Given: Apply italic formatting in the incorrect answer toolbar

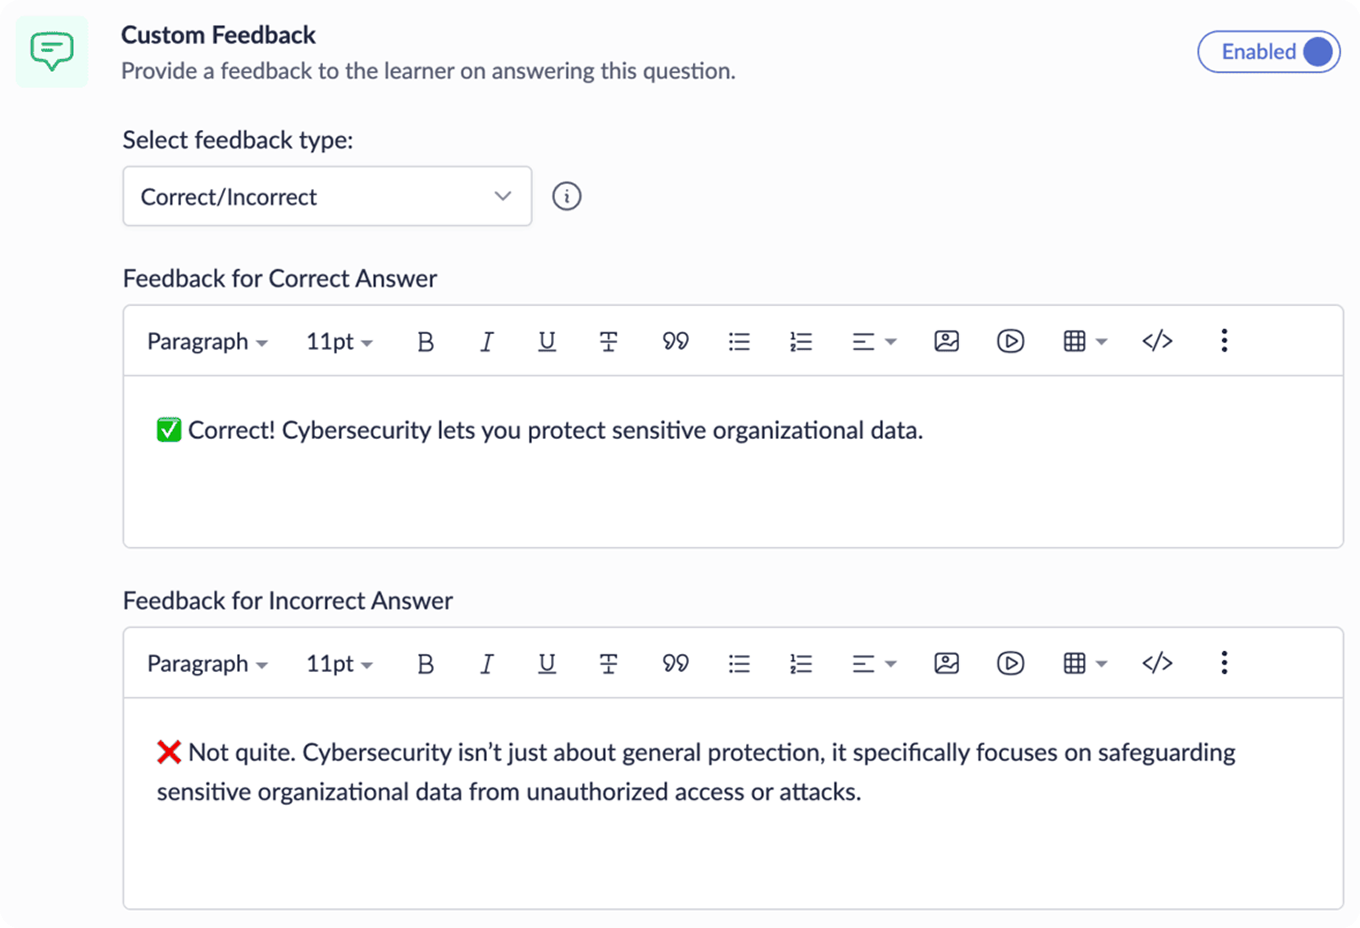Looking at the screenshot, I should (x=487, y=662).
